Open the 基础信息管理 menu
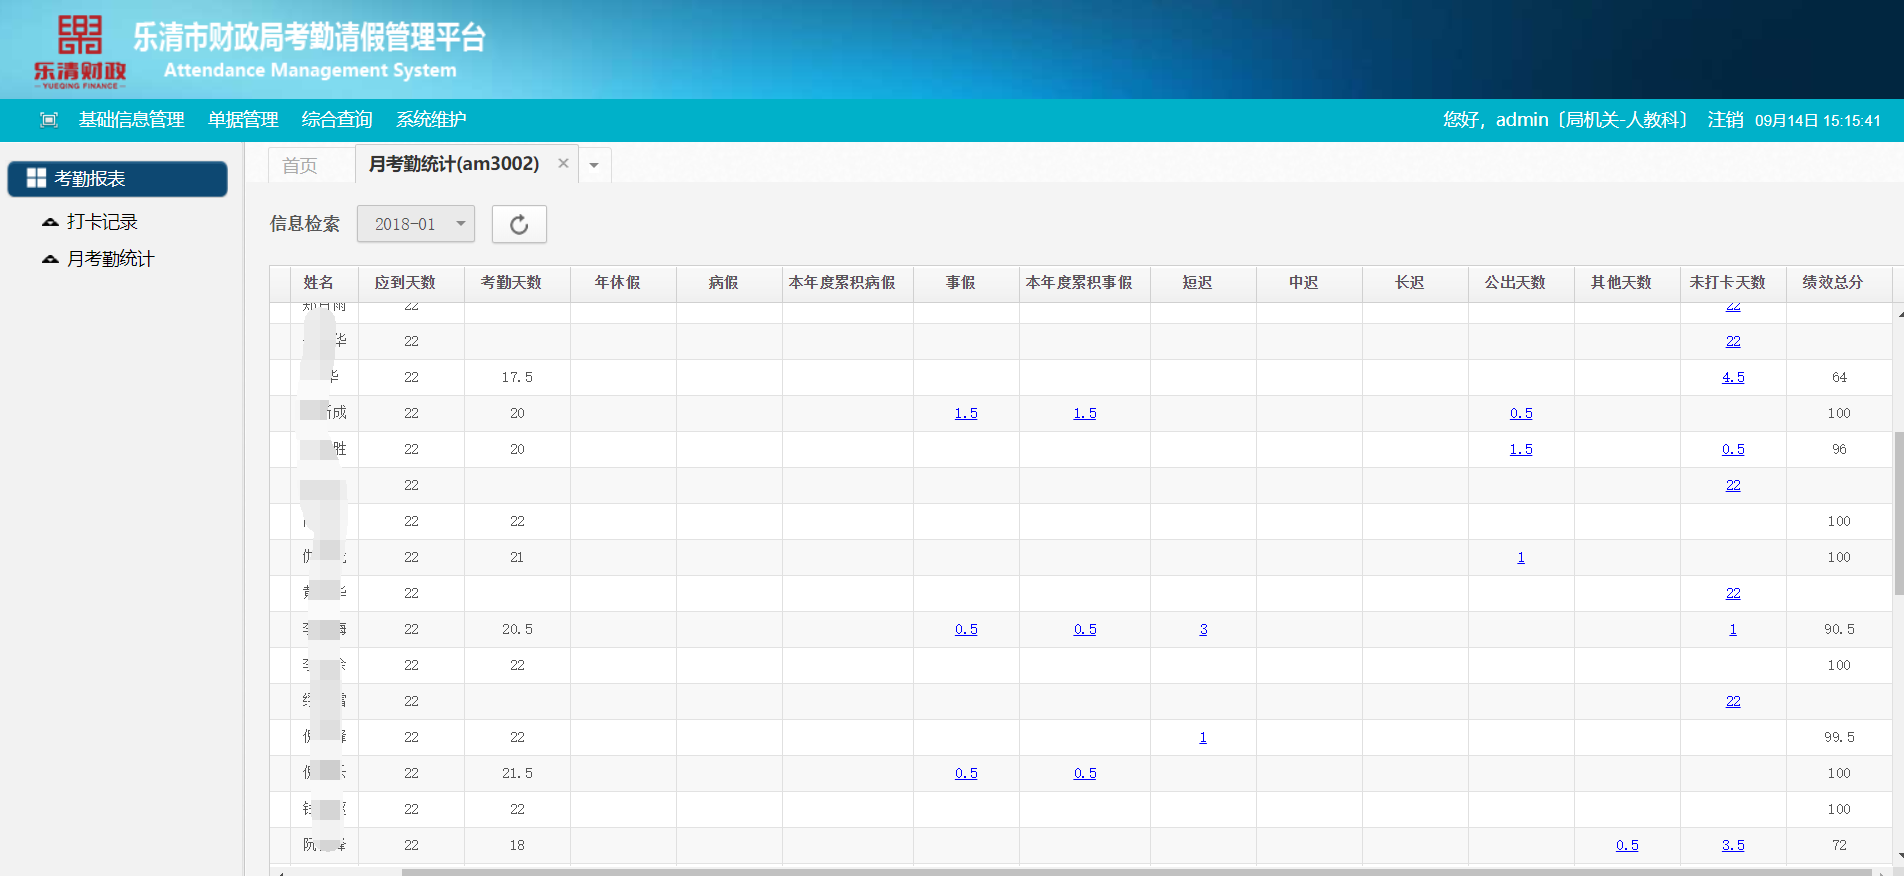The image size is (1904, 876). (x=131, y=120)
